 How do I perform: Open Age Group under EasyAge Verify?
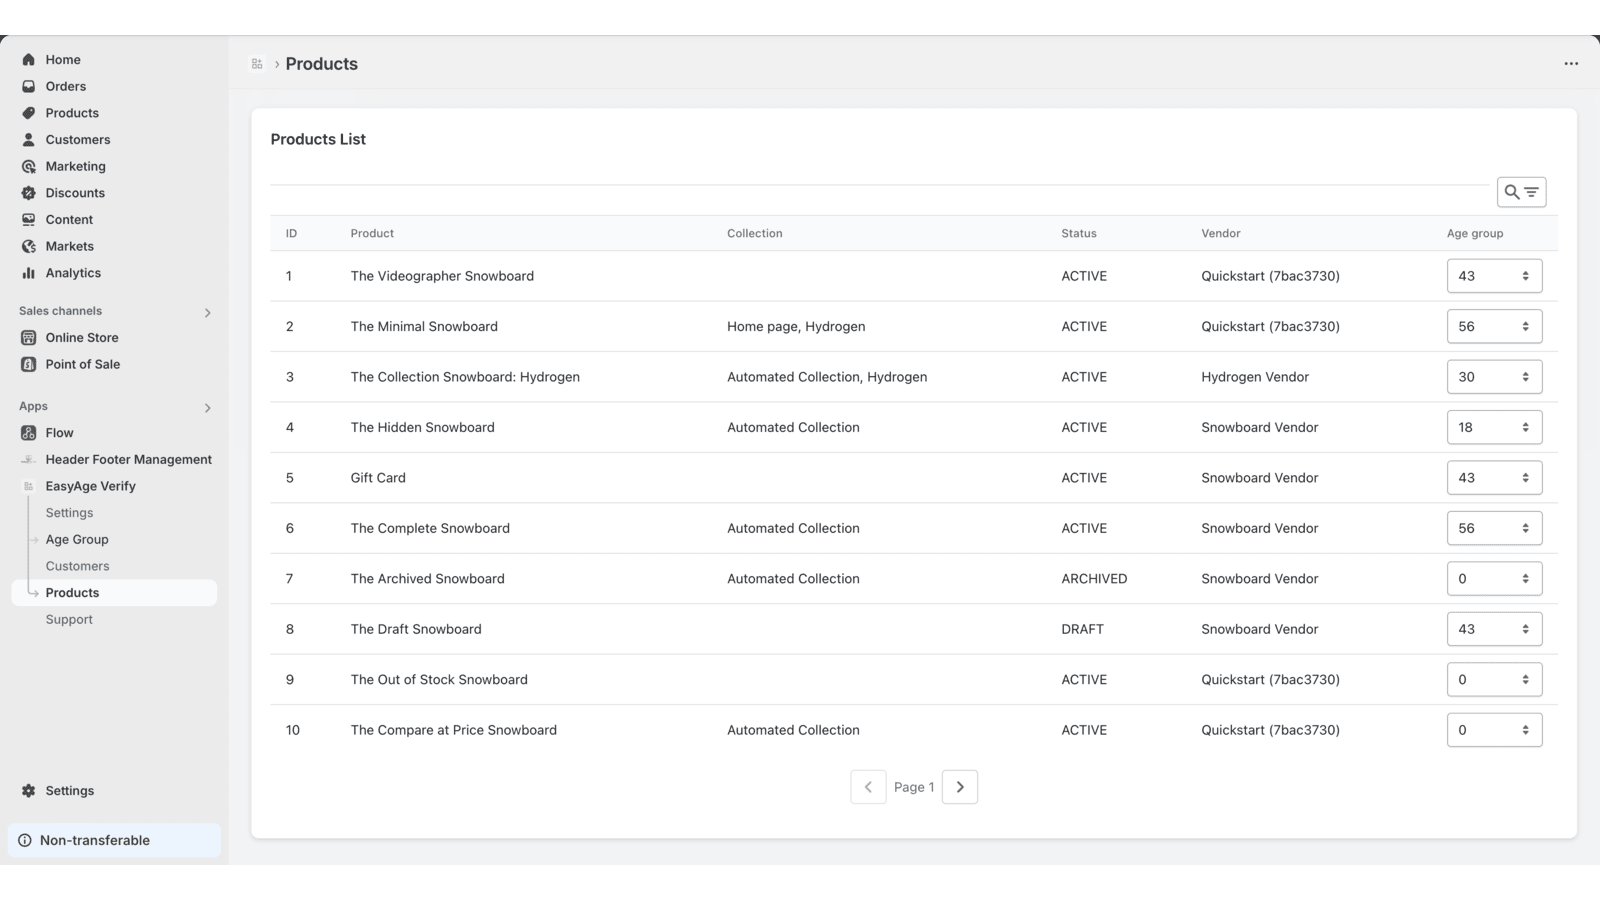tap(77, 539)
